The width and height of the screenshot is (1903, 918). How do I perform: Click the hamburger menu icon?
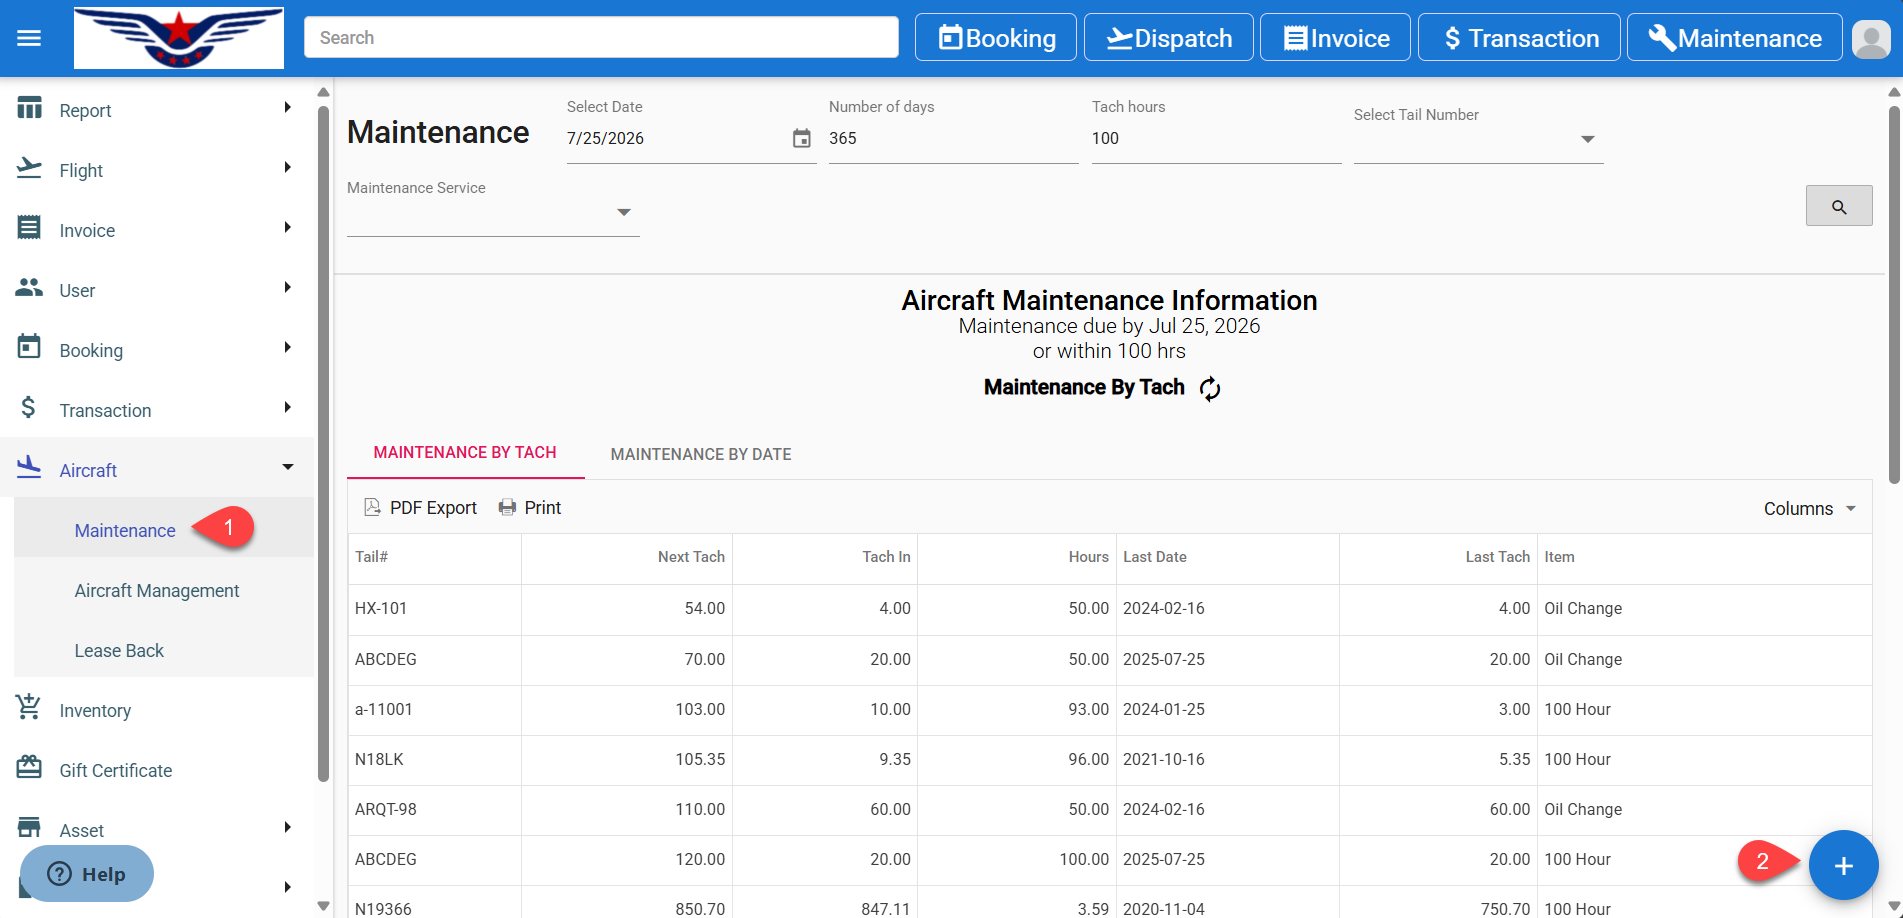tap(29, 38)
